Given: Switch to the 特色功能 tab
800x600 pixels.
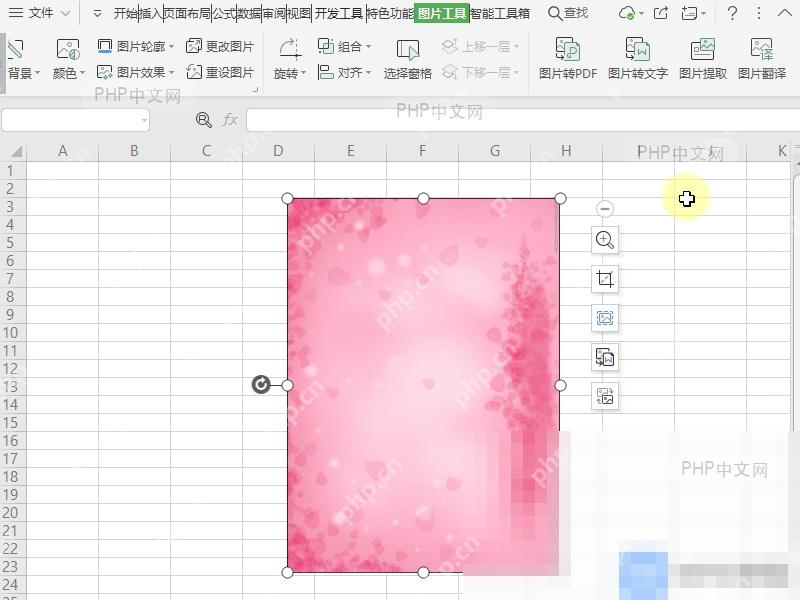Looking at the screenshot, I should [x=391, y=13].
